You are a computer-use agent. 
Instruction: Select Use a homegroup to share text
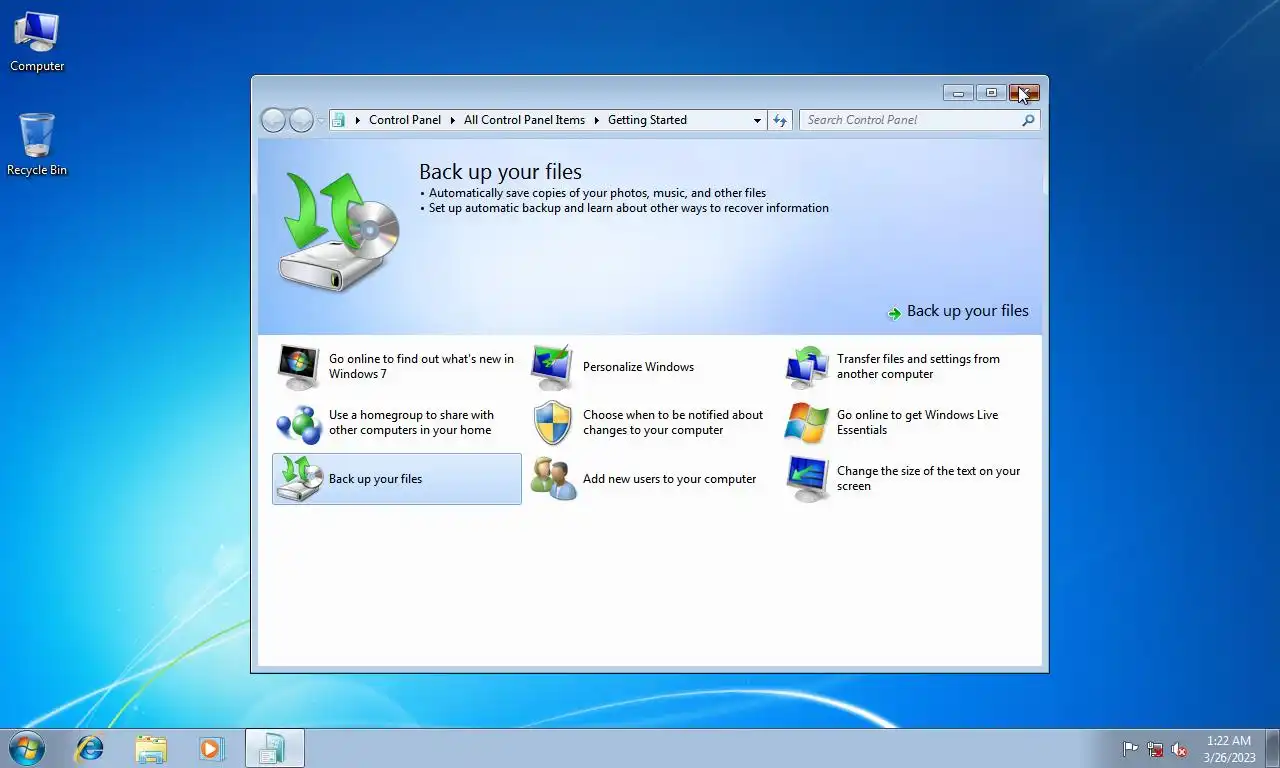coord(411,422)
